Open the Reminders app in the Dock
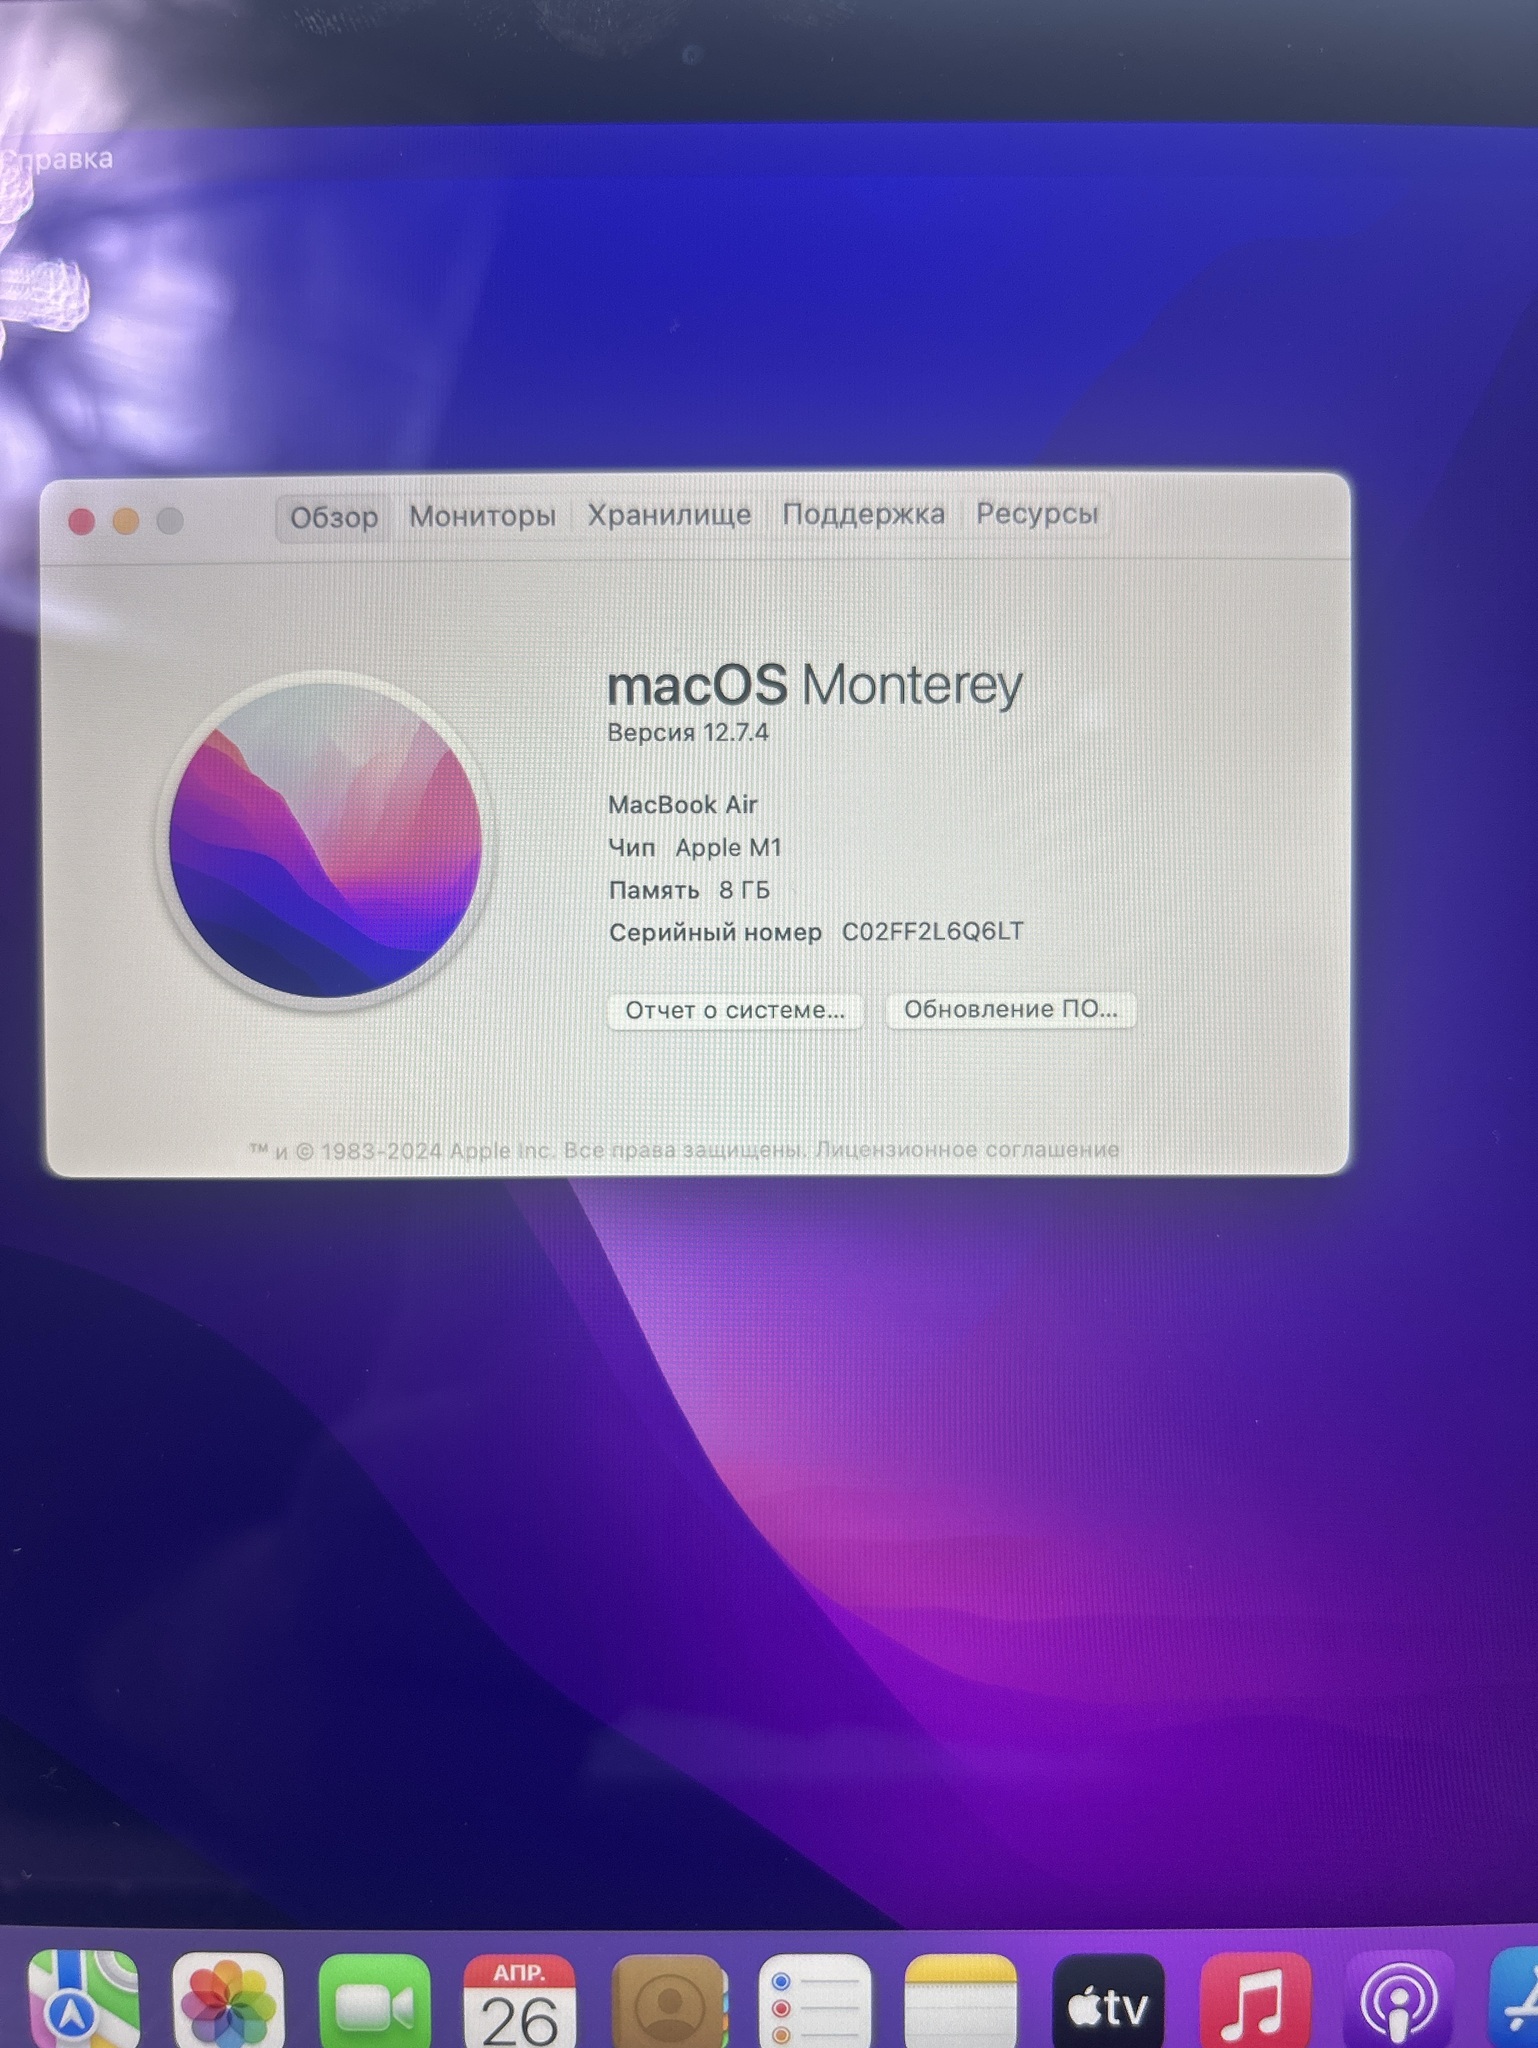The width and height of the screenshot is (1538, 2048). coord(814,2002)
